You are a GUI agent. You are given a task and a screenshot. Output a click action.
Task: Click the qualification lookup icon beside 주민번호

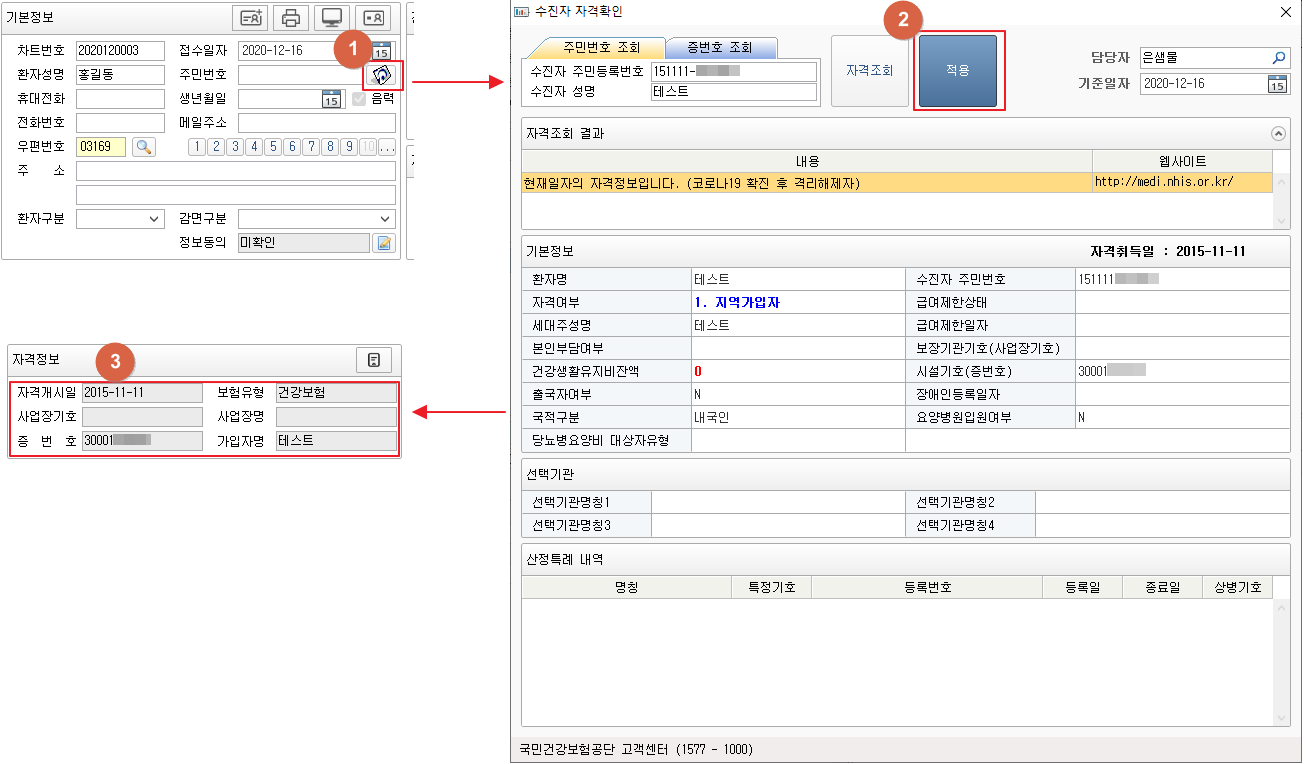click(381, 75)
